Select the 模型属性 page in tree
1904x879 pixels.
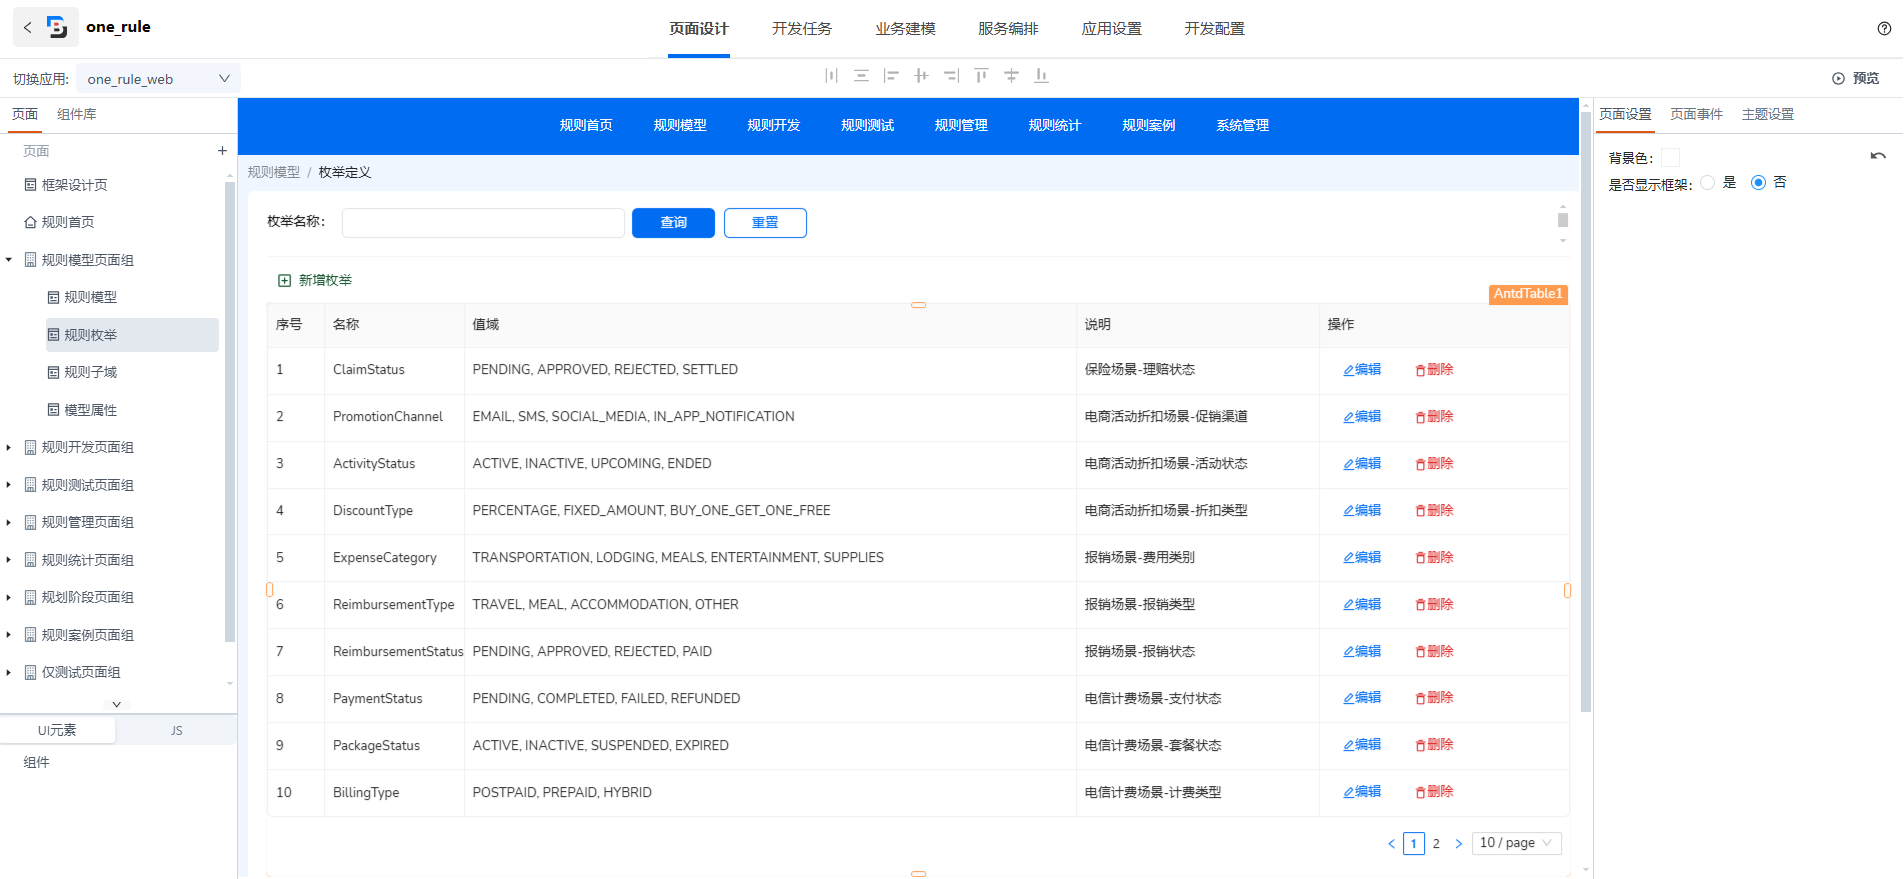pos(90,410)
